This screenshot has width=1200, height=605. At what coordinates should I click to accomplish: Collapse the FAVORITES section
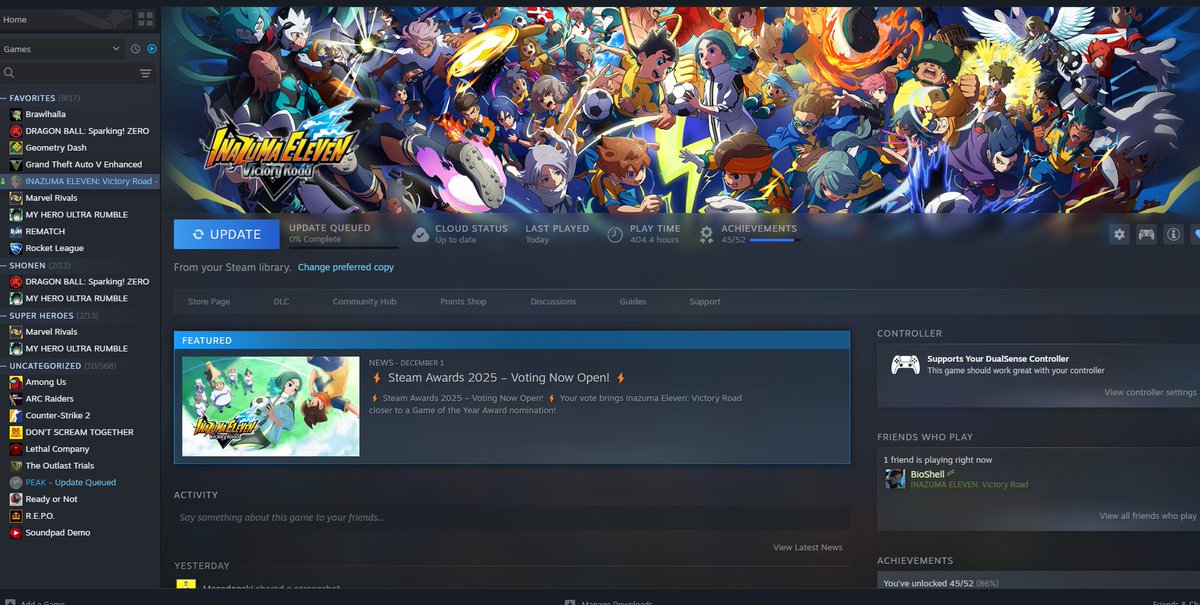3,97
